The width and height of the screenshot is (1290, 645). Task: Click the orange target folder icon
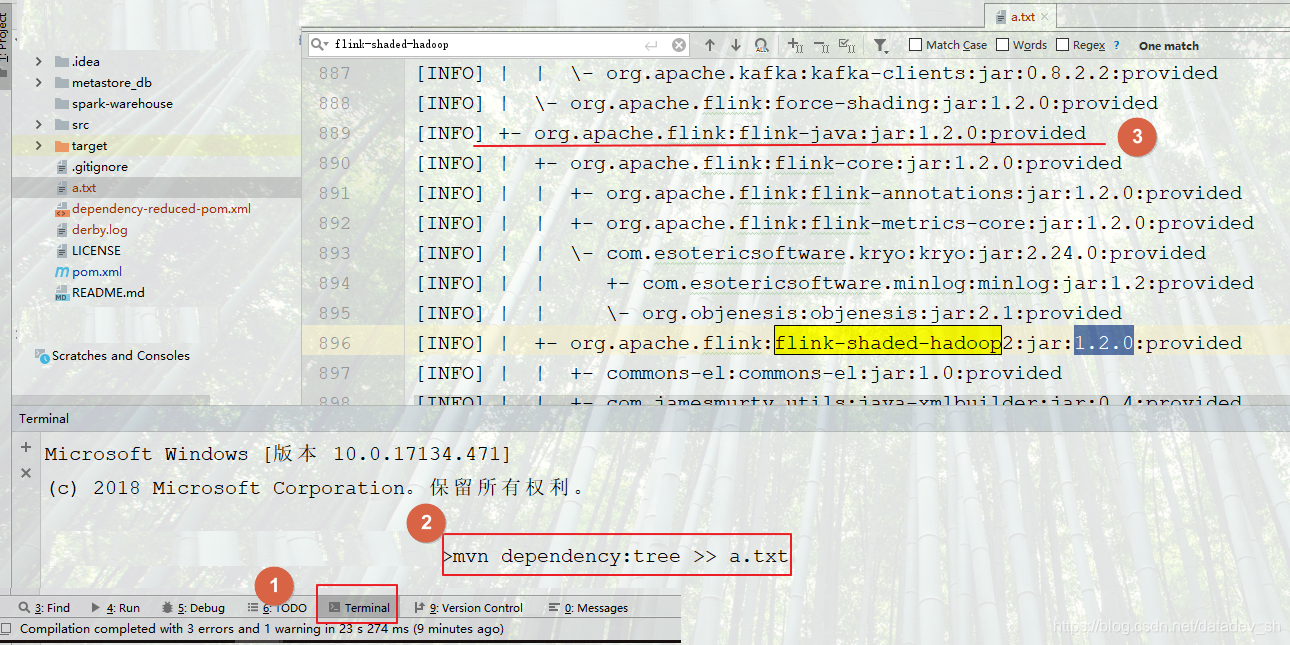pos(62,145)
